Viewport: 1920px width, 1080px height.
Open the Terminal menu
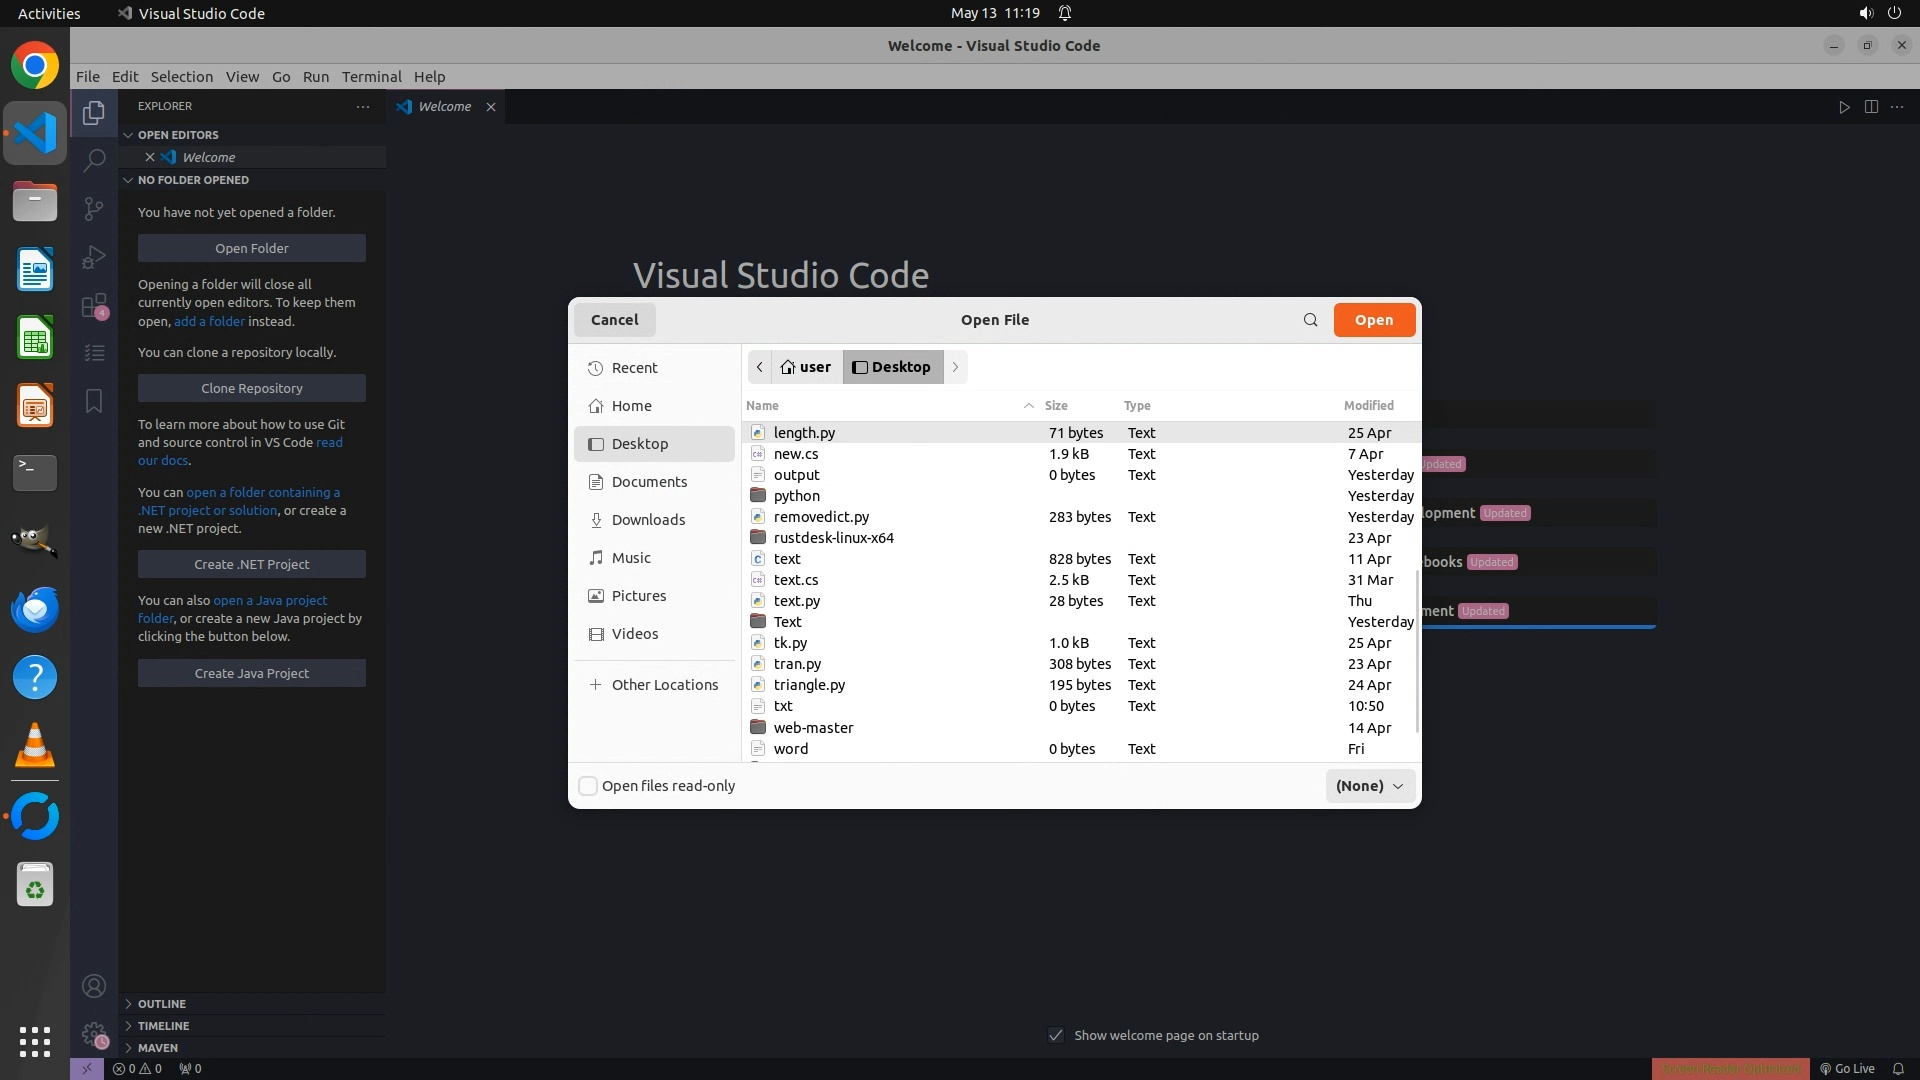pos(371,77)
